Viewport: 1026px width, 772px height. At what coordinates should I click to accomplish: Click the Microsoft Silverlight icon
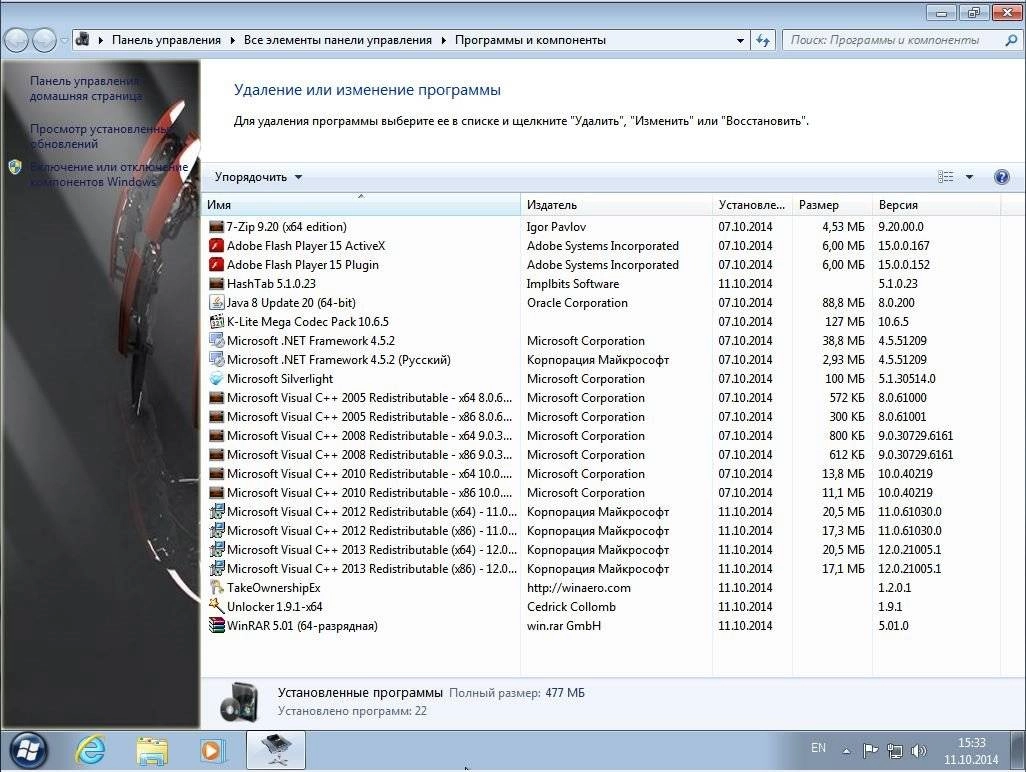(217, 379)
